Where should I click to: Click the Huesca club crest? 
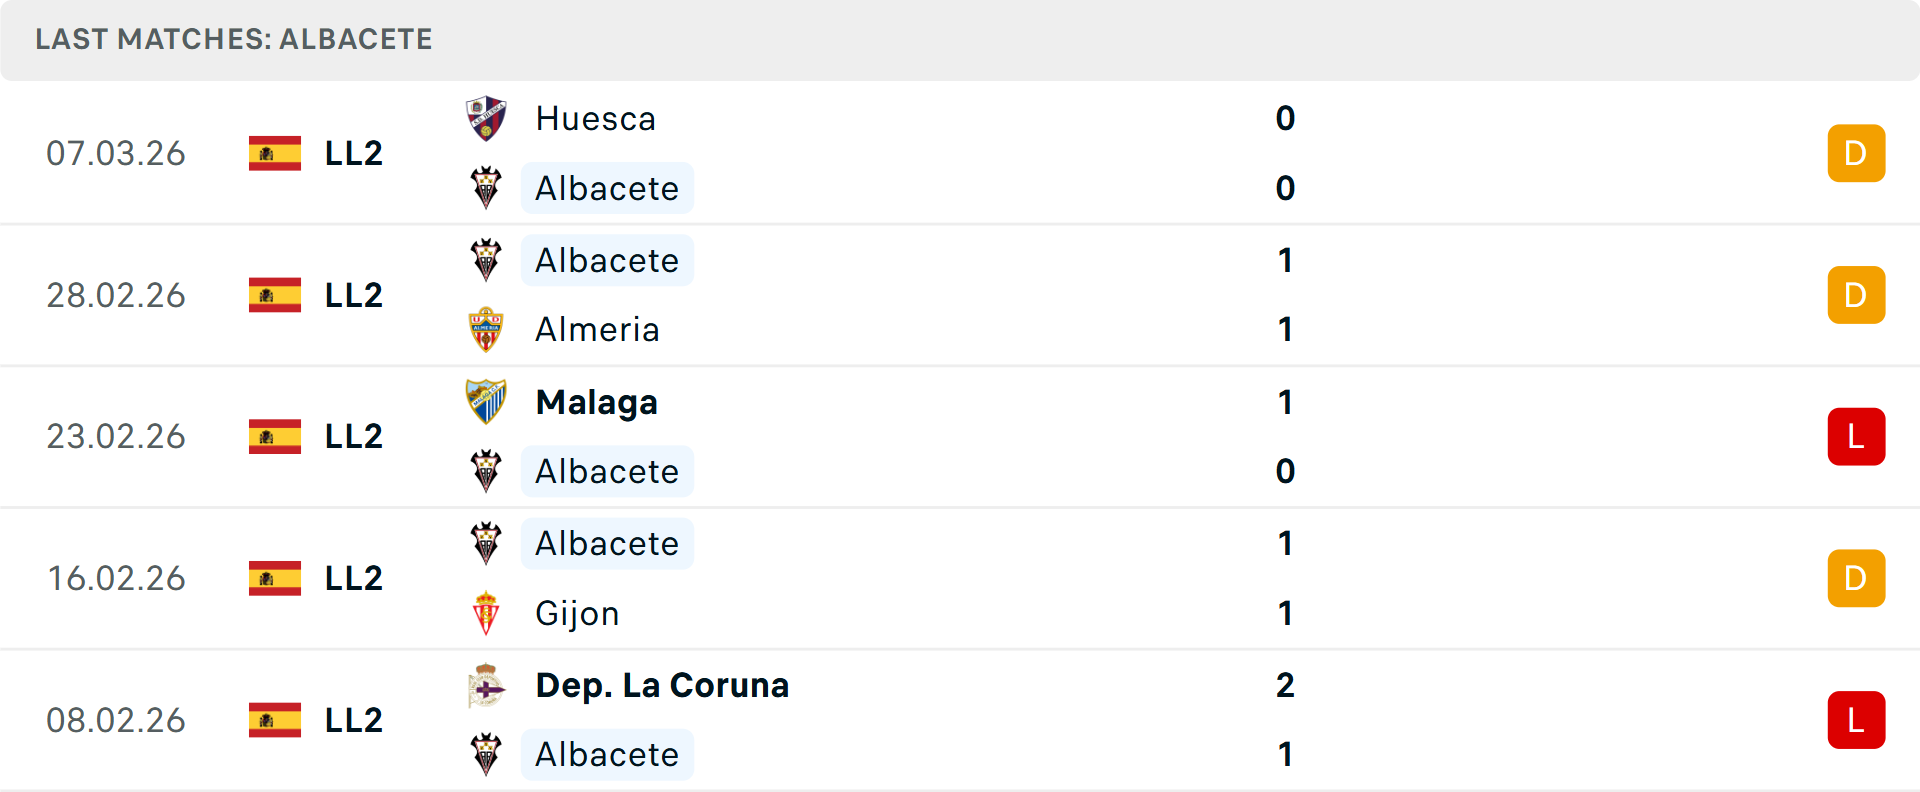click(x=486, y=118)
